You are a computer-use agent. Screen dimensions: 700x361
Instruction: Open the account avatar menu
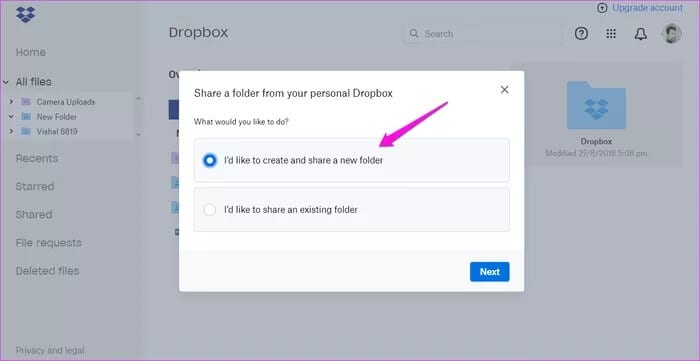(671, 33)
